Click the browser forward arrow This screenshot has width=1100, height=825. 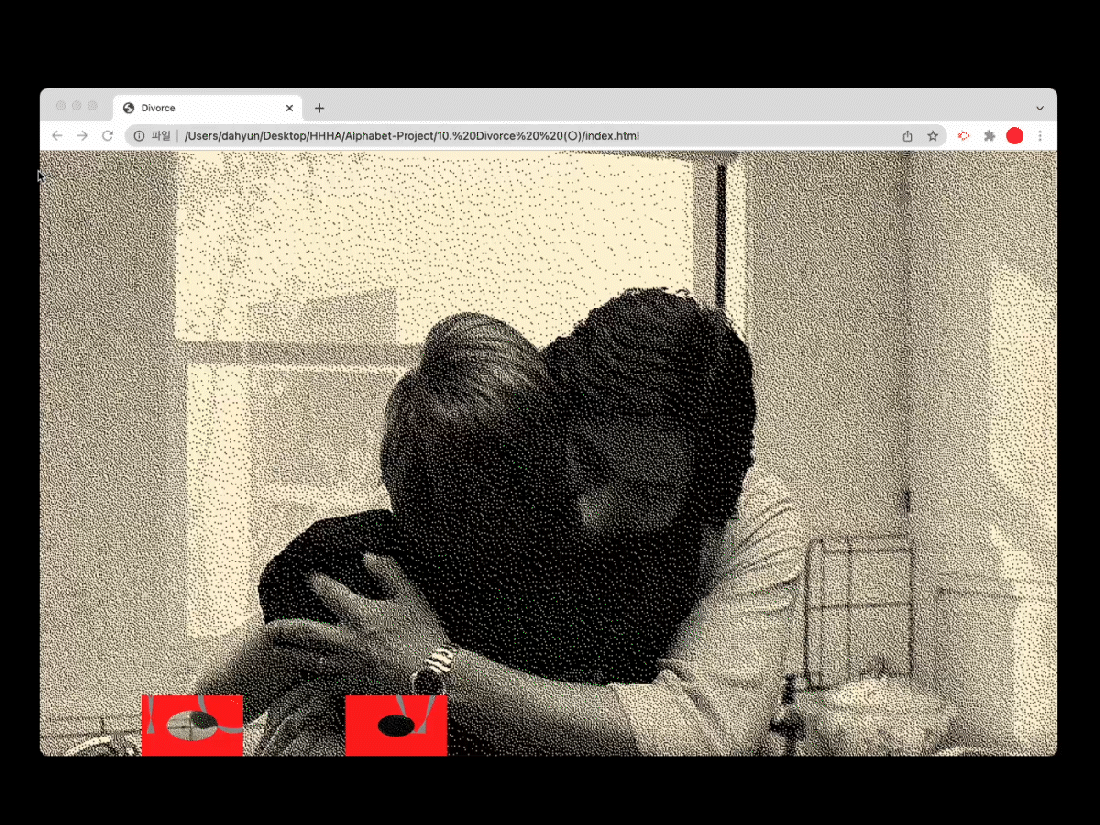(82, 136)
